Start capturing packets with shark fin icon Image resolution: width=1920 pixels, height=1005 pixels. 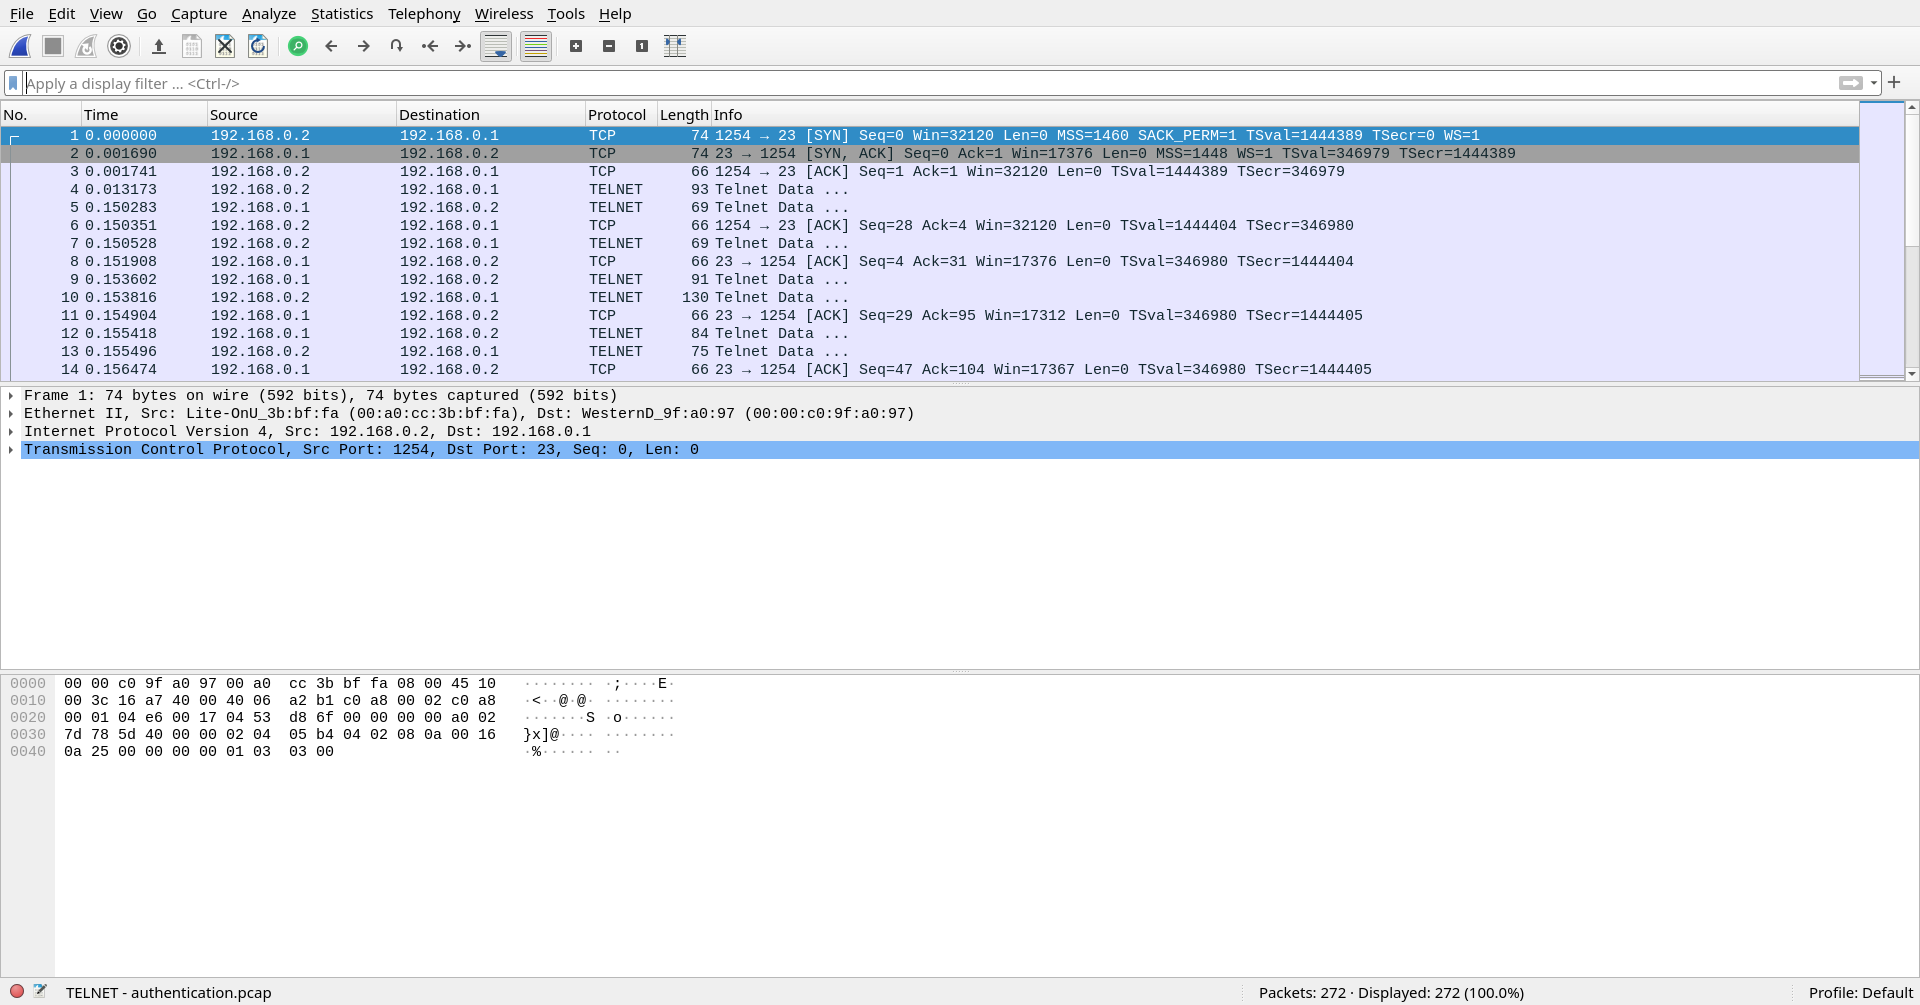pyautogui.click(x=20, y=46)
